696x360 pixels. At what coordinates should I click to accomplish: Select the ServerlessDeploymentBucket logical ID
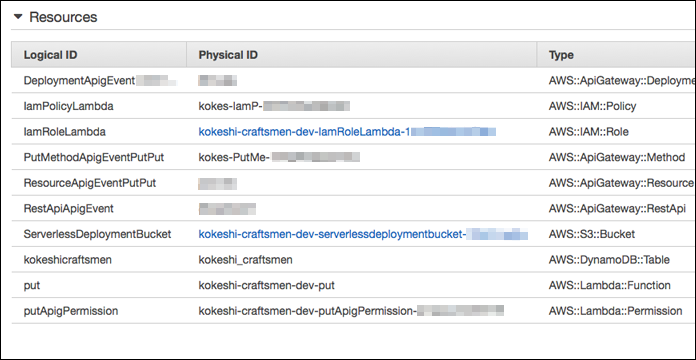coord(97,234)
